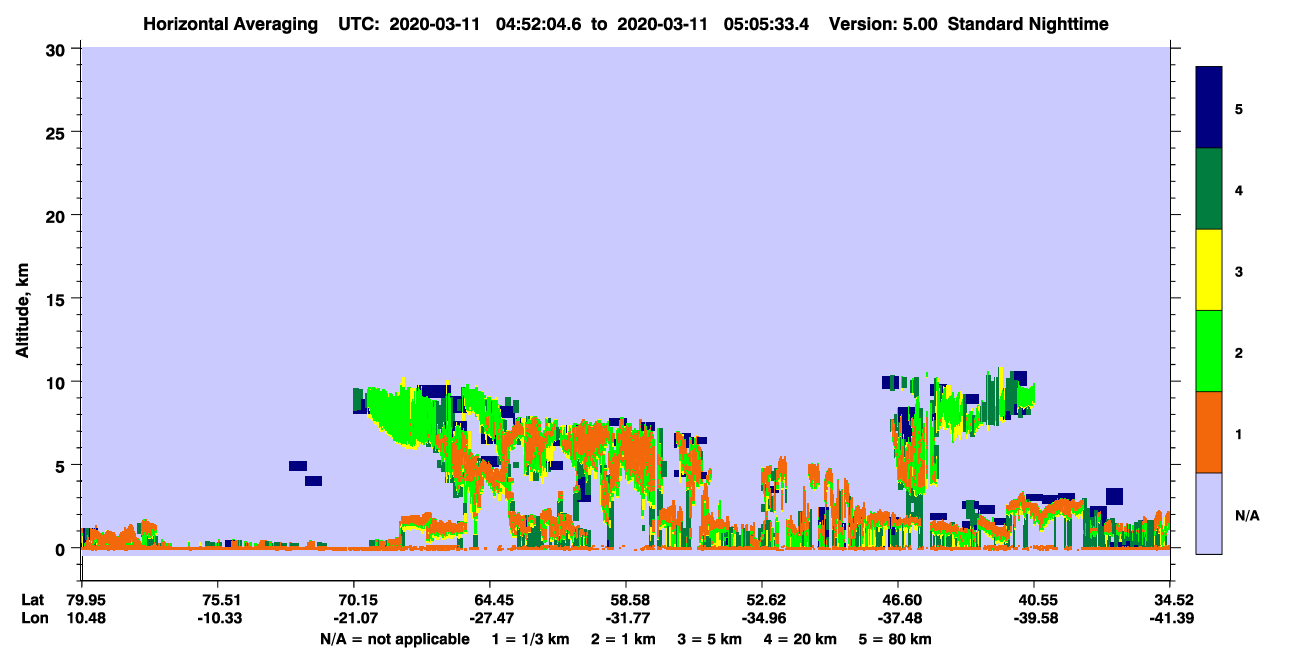Click legend text 'N/A = not applicable'
This screenshot has width=1300, height=667.
coord(394,639)
